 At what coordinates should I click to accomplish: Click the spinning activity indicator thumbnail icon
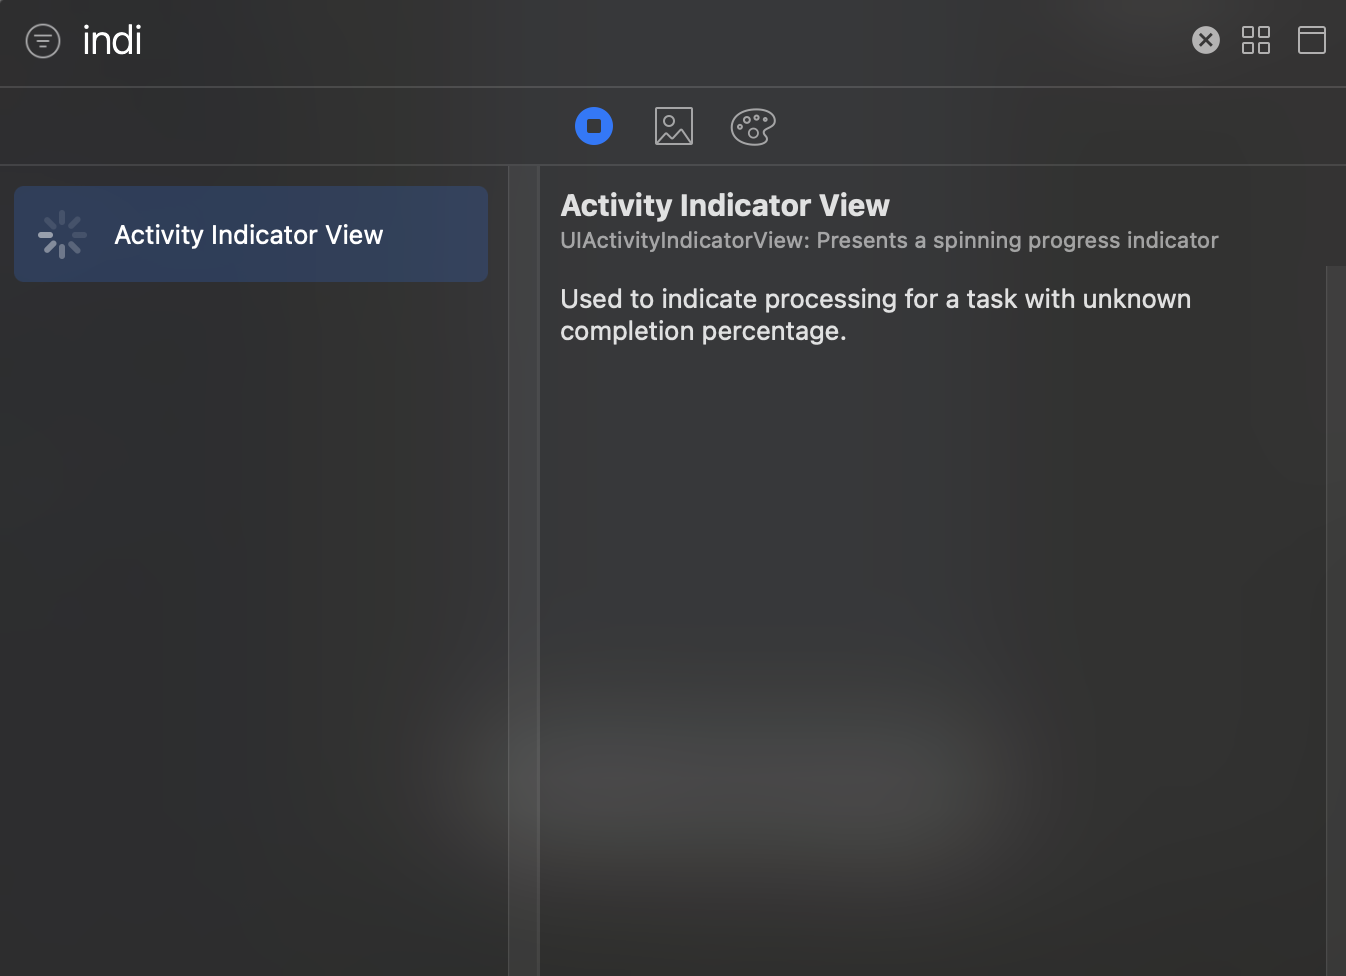point(62,233)
